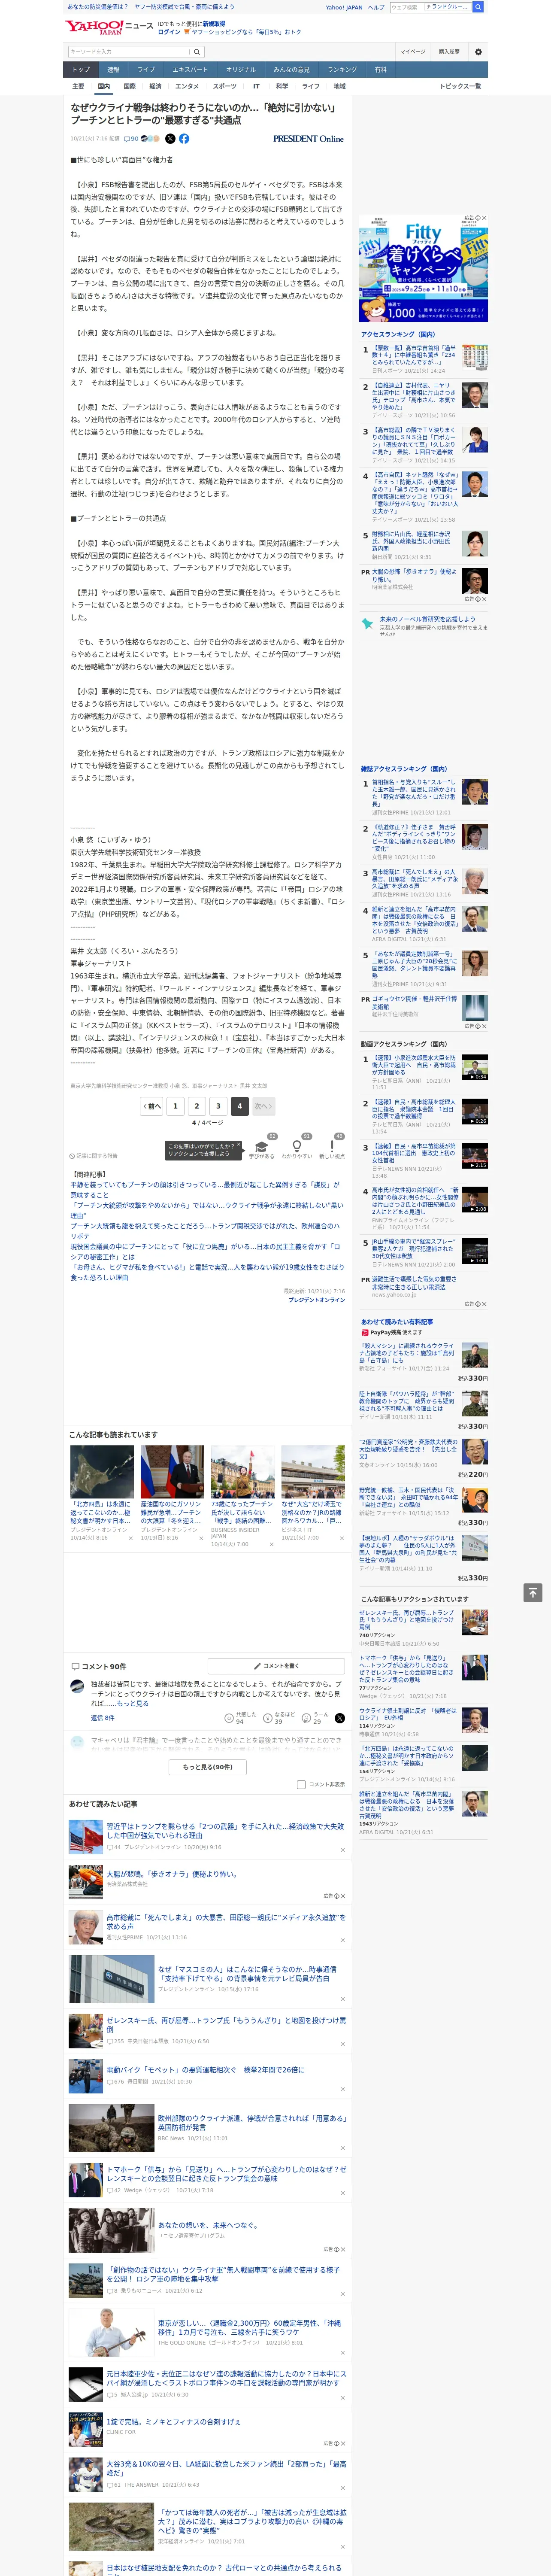Share the article on X
The width and height of the screenshot is (551, 2576).
click(170, 139)
